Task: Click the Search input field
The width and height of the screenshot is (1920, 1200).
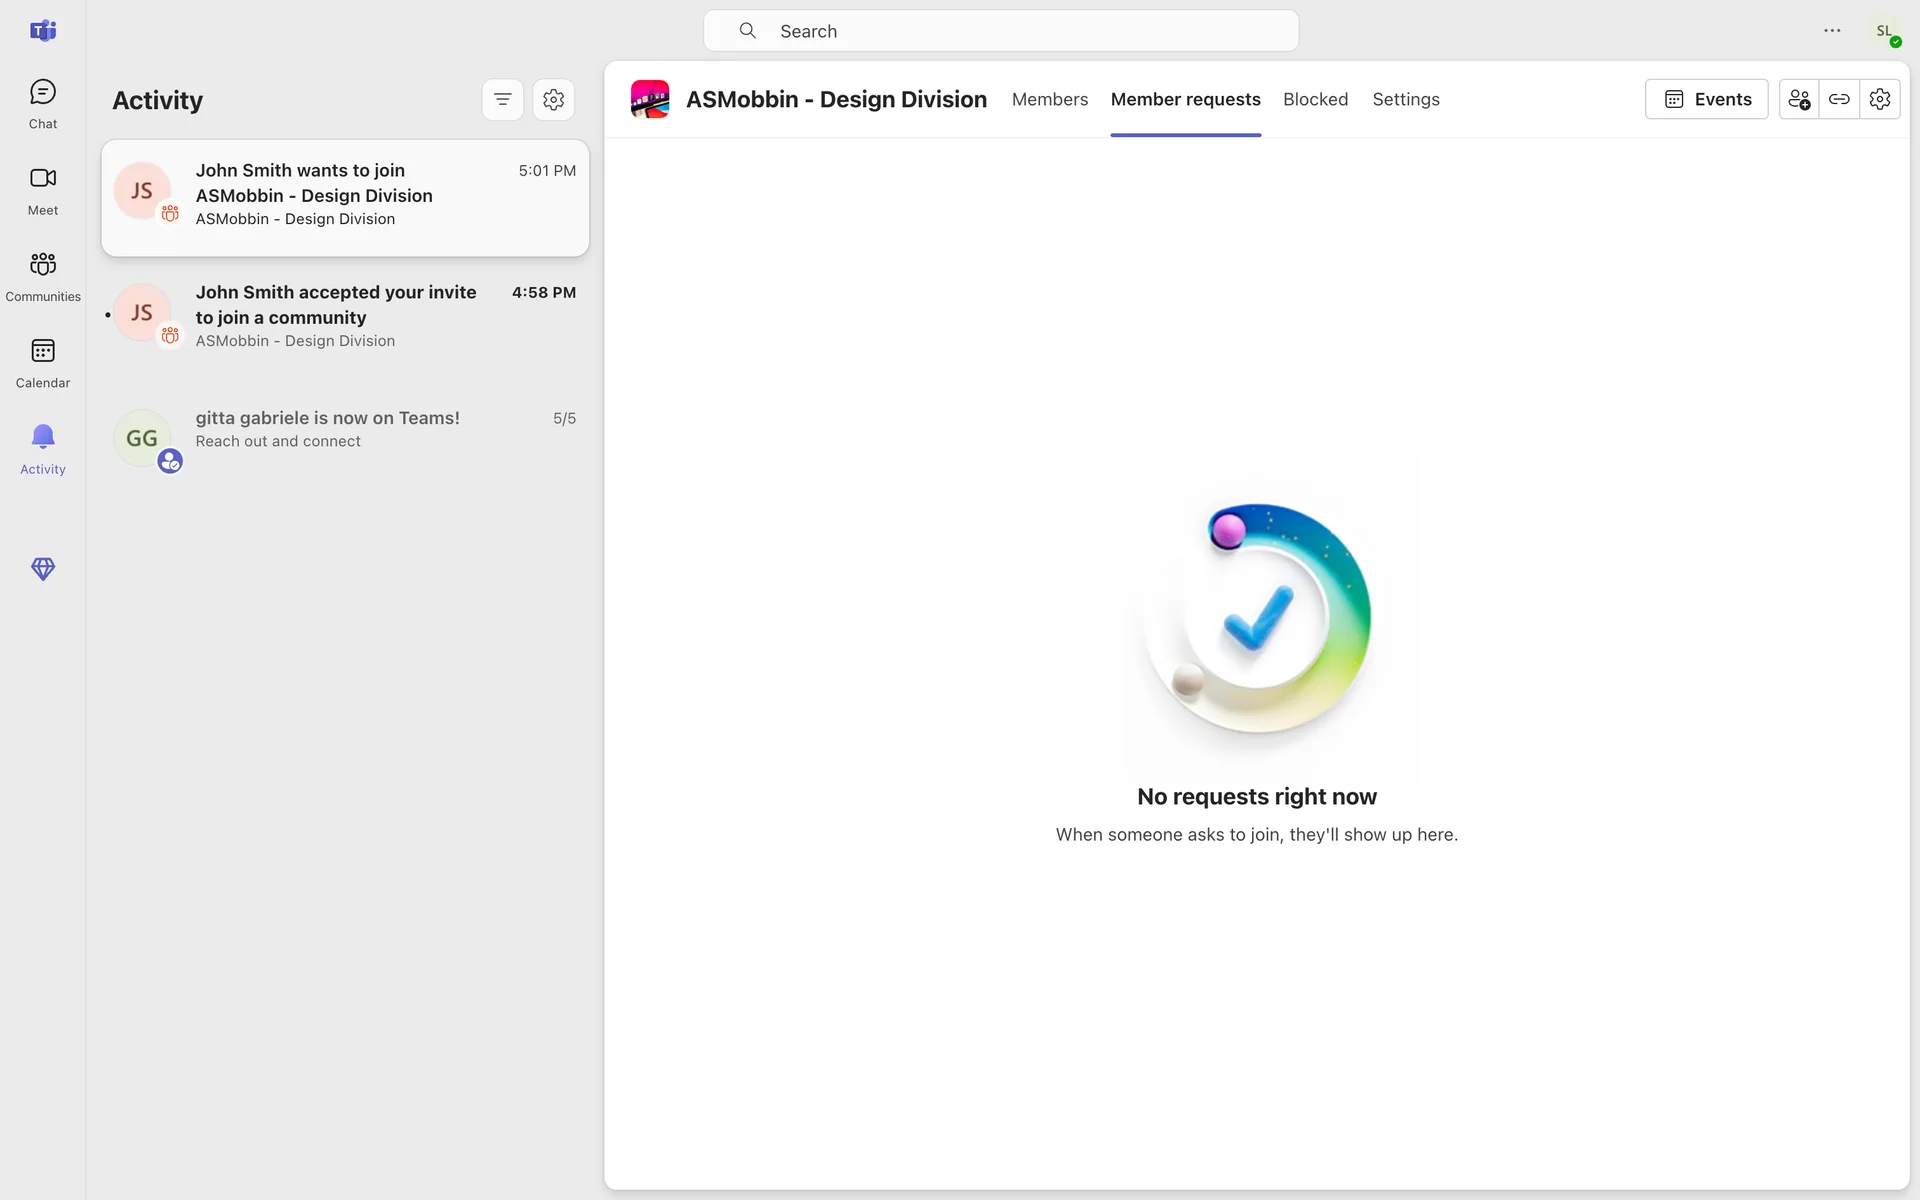Action: pyautogui.click(x=1000, y=31)
